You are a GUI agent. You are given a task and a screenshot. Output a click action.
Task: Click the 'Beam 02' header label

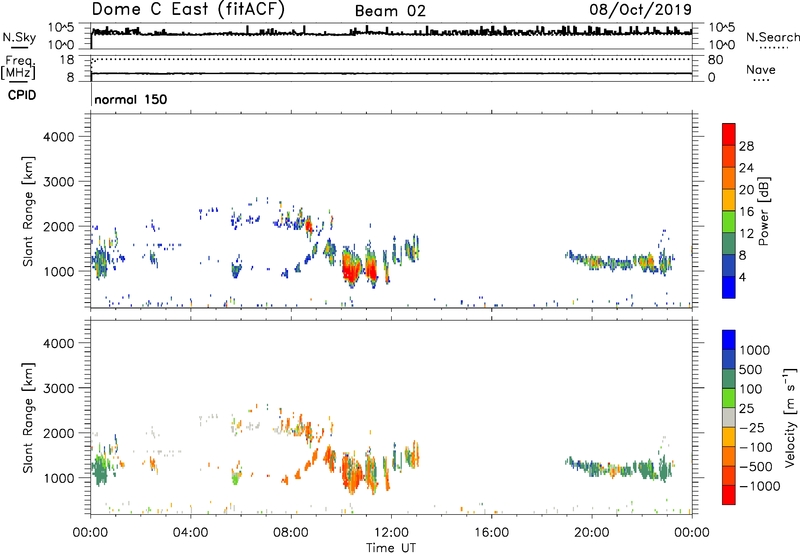pyautogui.click(x=390, y=11)
